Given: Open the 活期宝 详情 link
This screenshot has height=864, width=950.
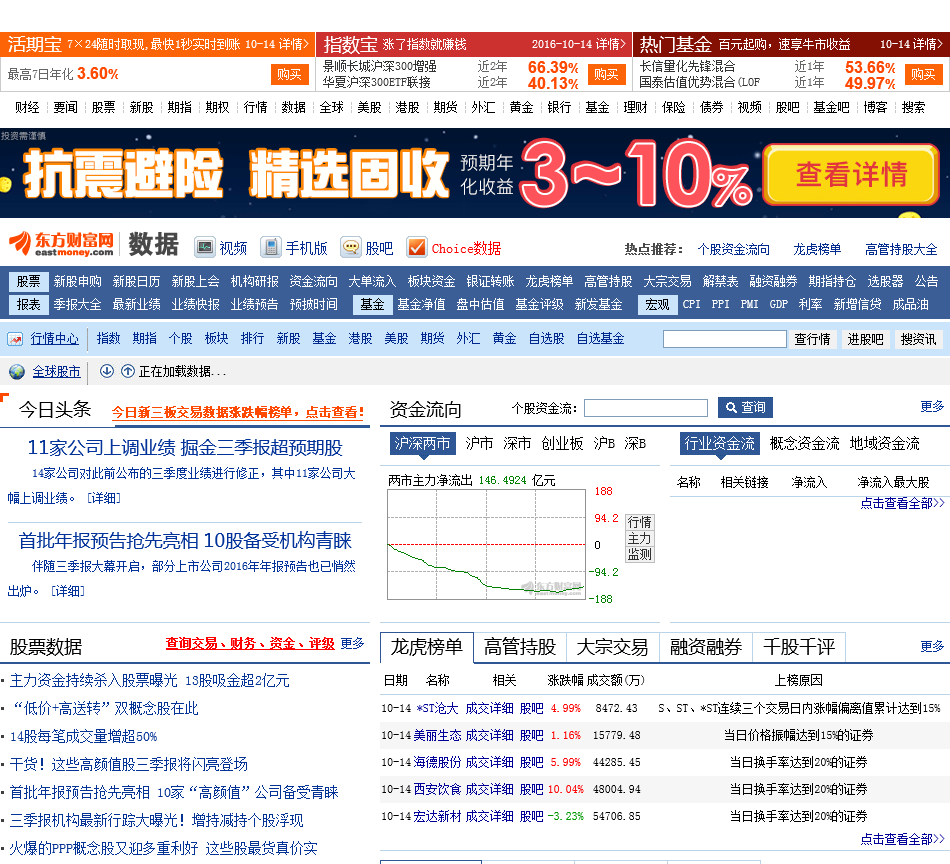Looking at the screenshot, I should [x=293, y=44].
